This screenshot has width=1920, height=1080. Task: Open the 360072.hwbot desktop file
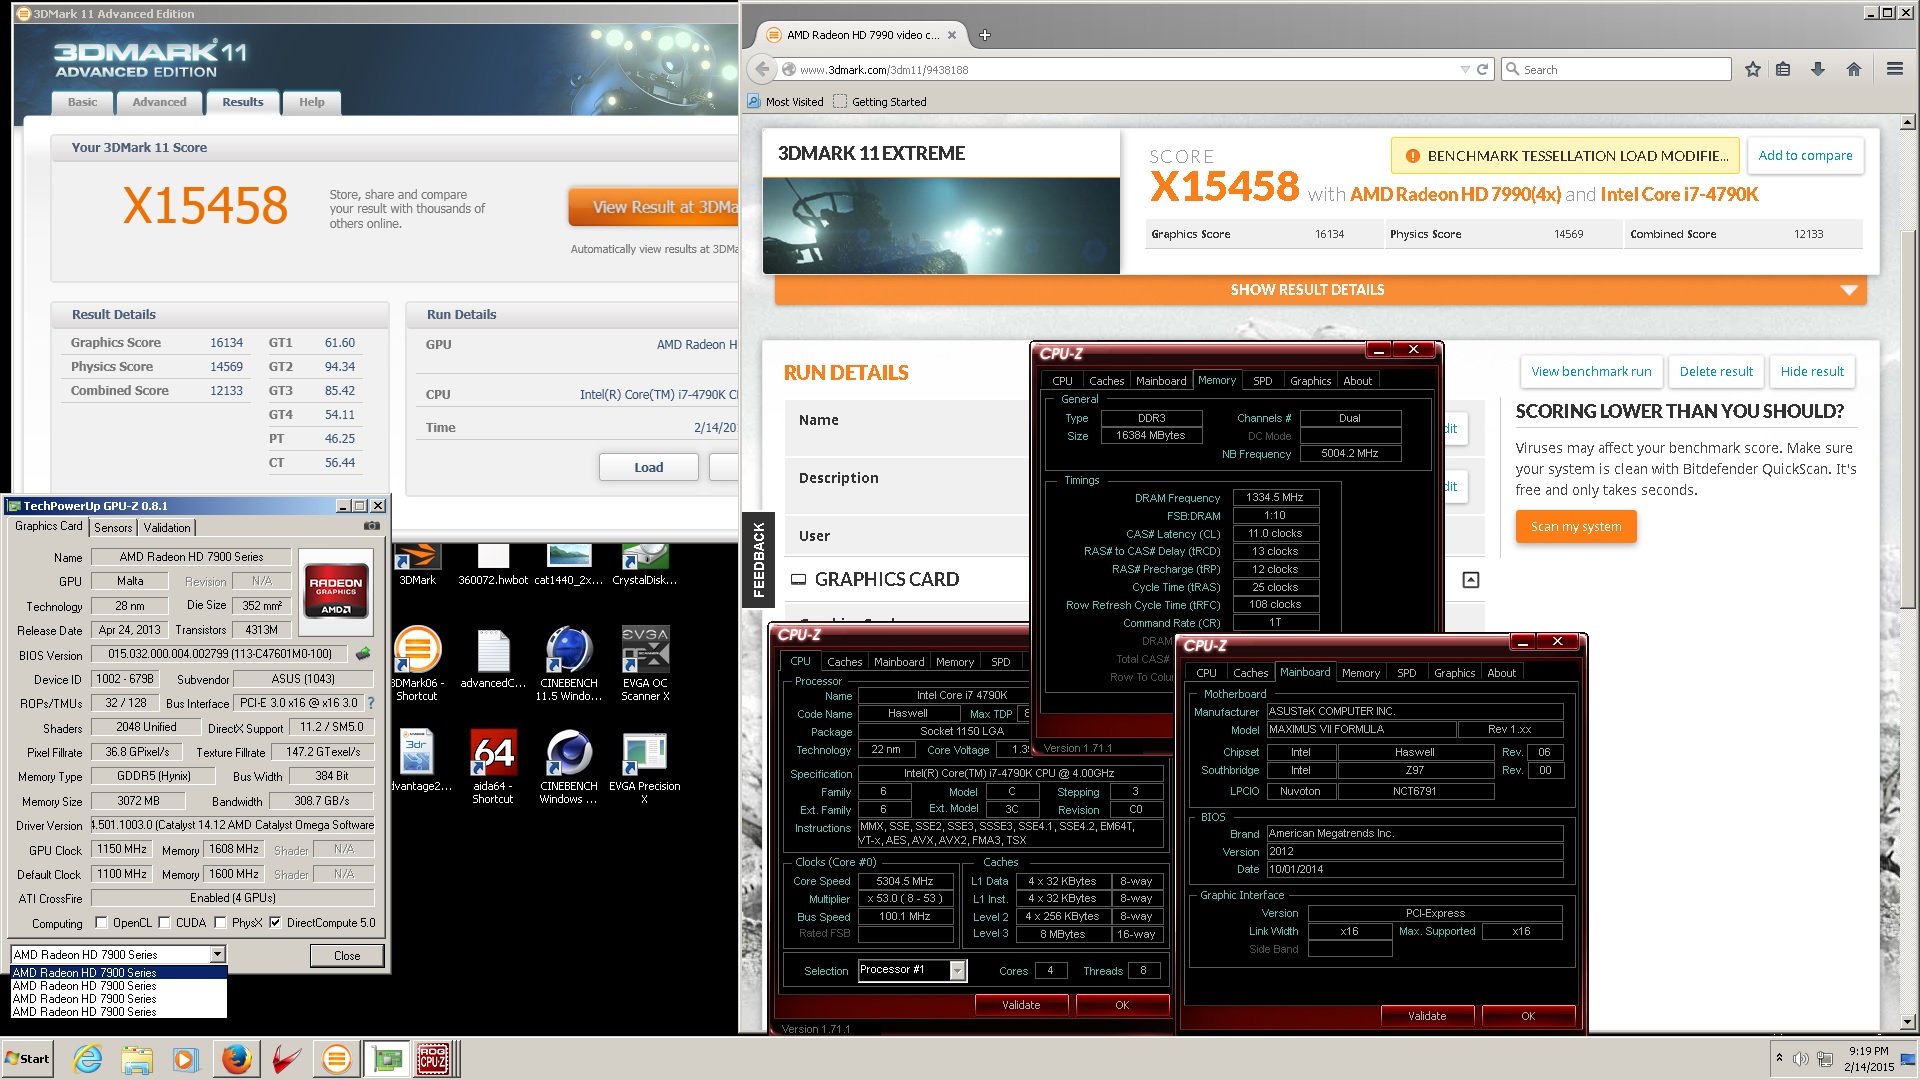click(493, 563)
